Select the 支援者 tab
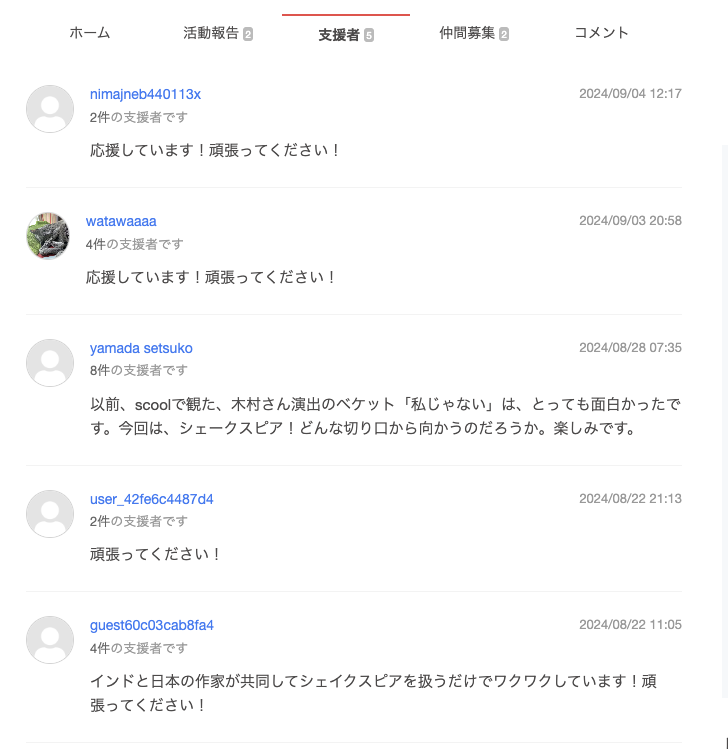 pos(339,35)
